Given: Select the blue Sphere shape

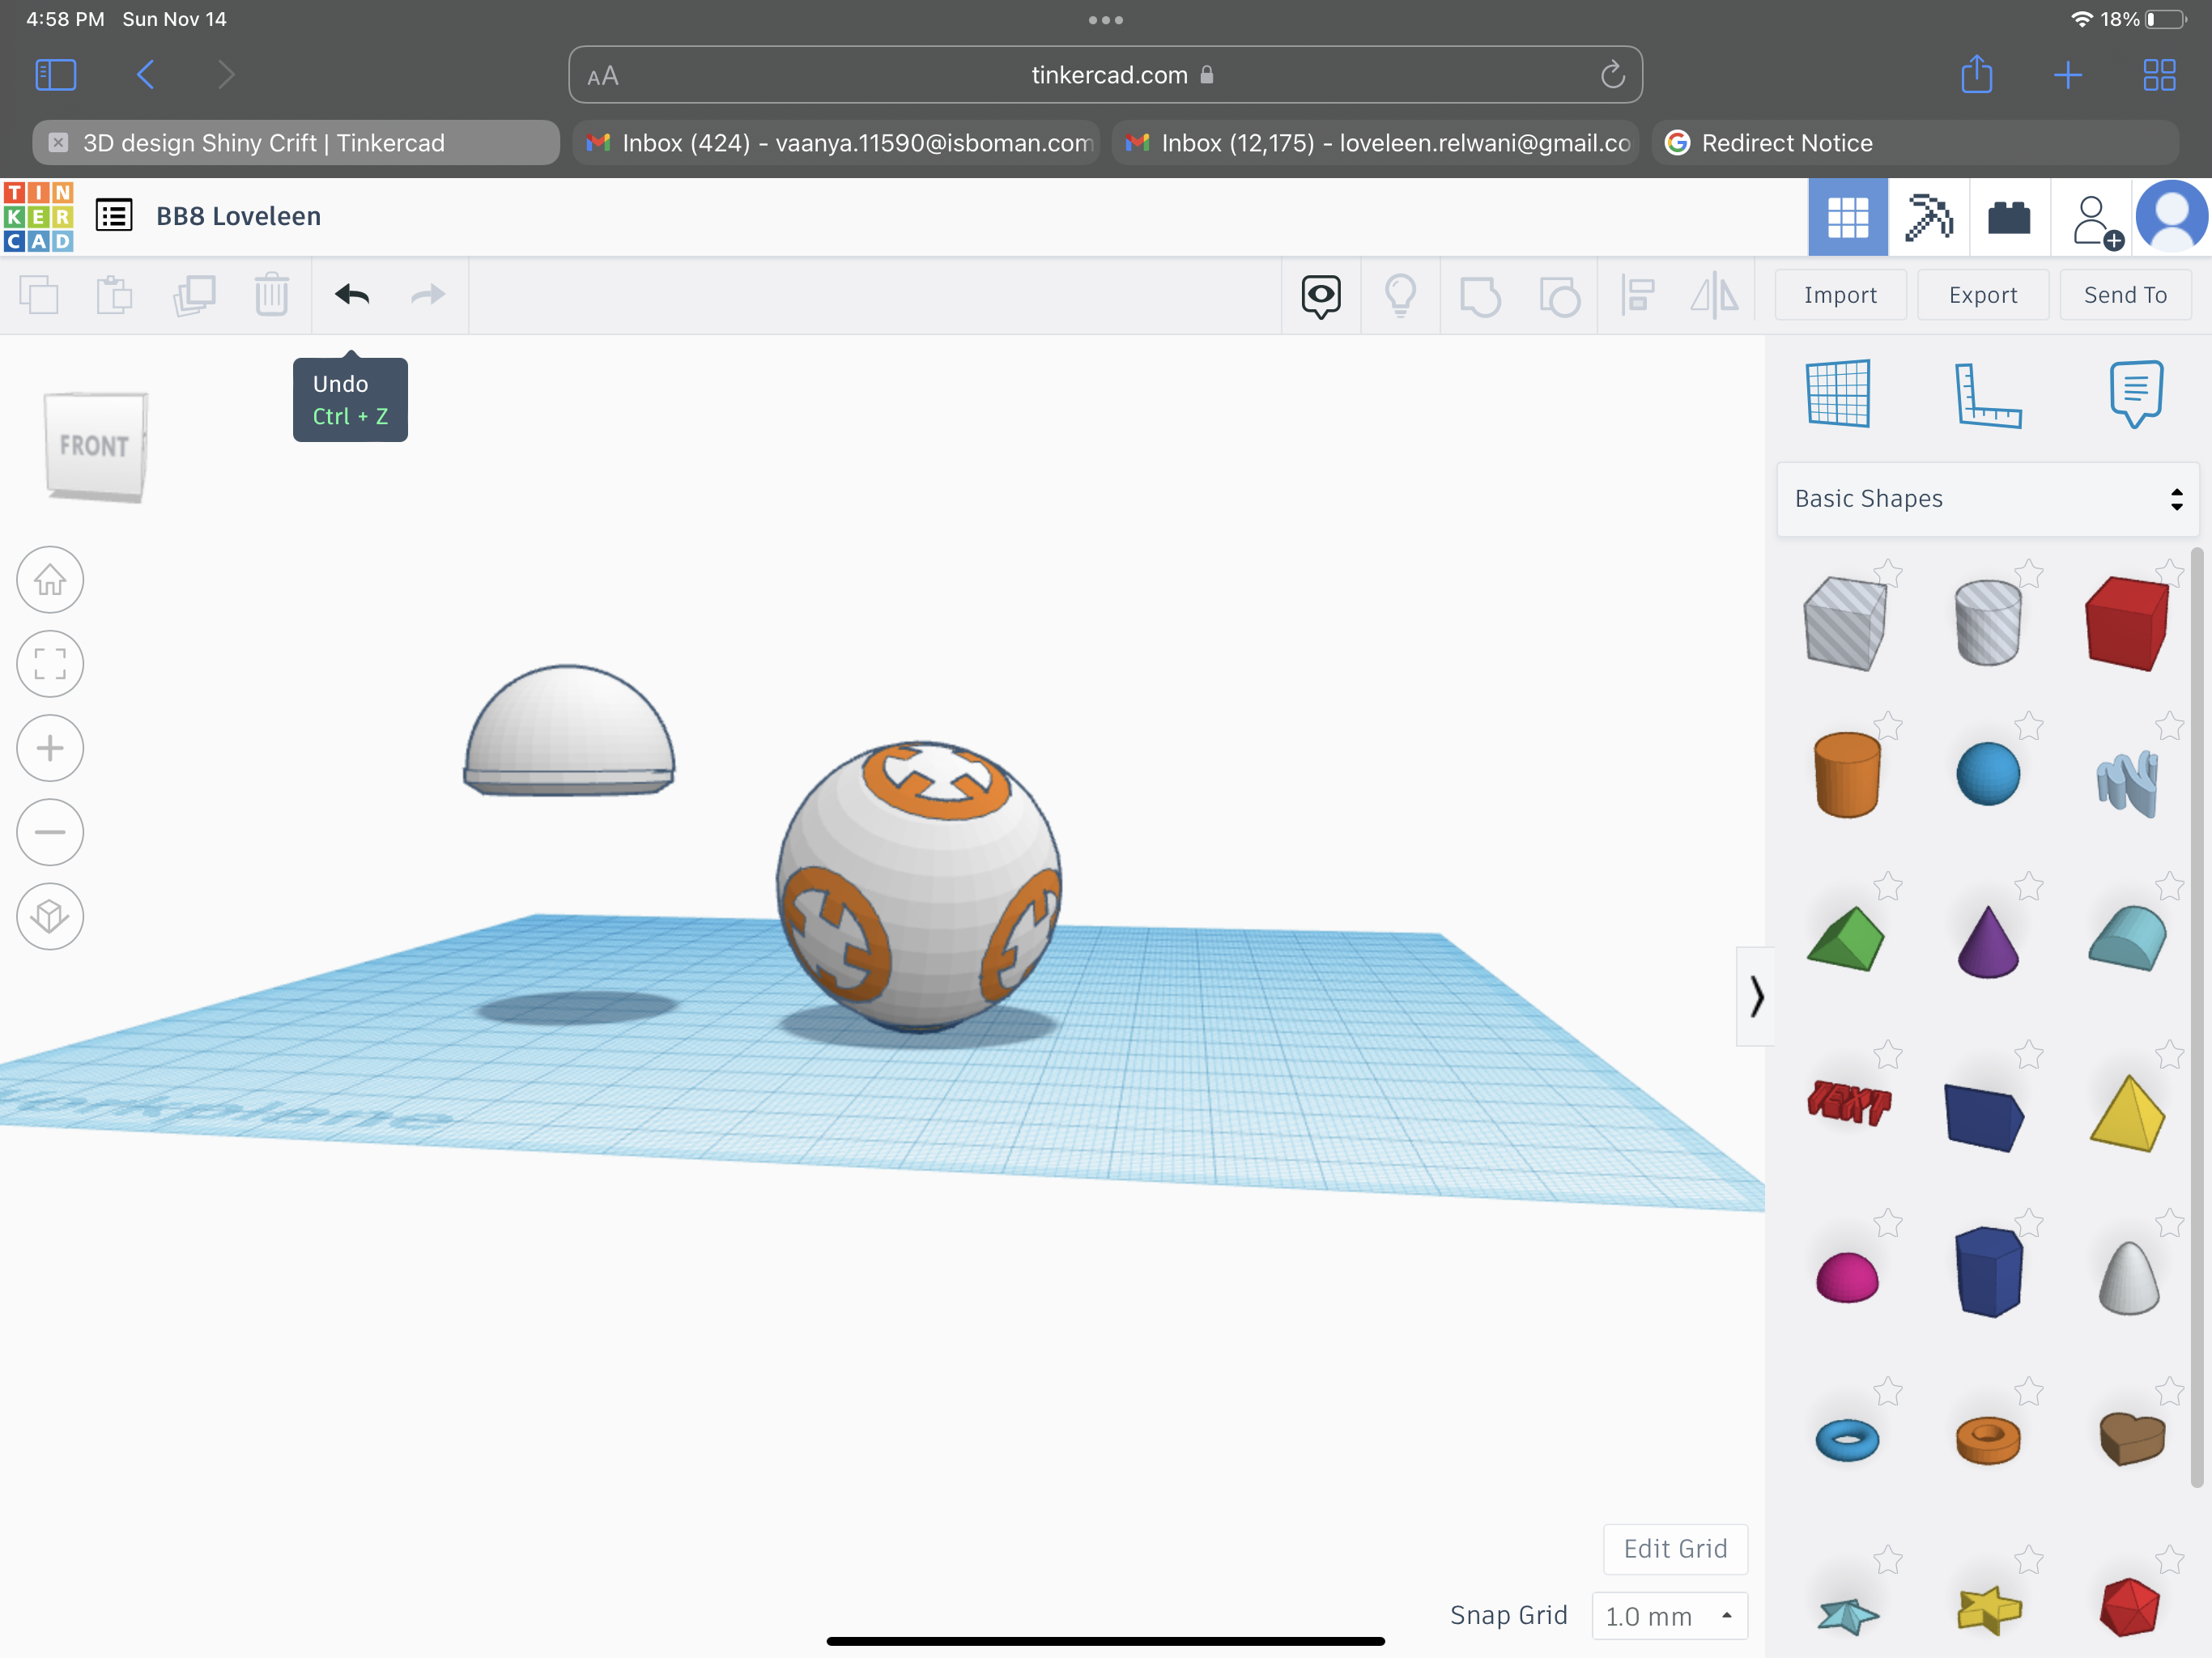Looking at the screenshot, I should pyautogui.click(x=1987, y=774).
